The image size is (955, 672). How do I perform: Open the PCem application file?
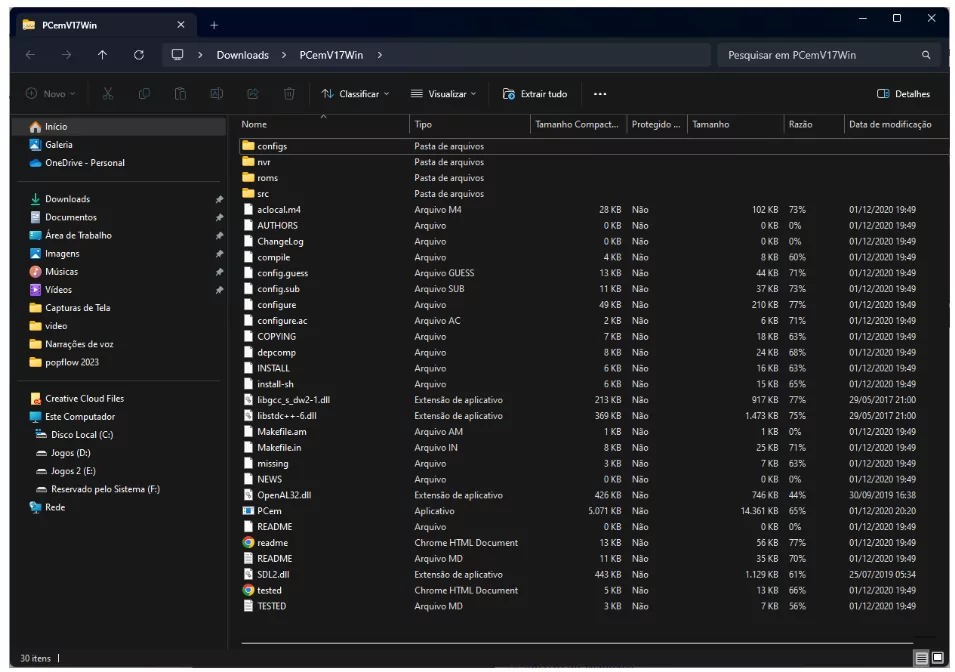(x=269, y=511)
